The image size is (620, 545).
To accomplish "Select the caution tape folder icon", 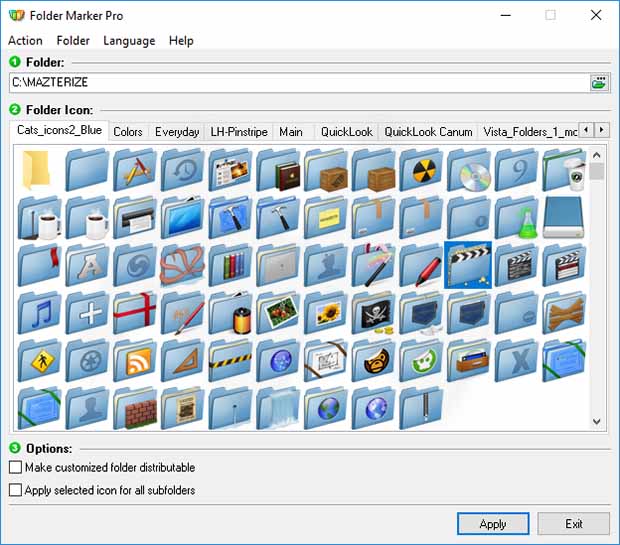I will (229, 360).
